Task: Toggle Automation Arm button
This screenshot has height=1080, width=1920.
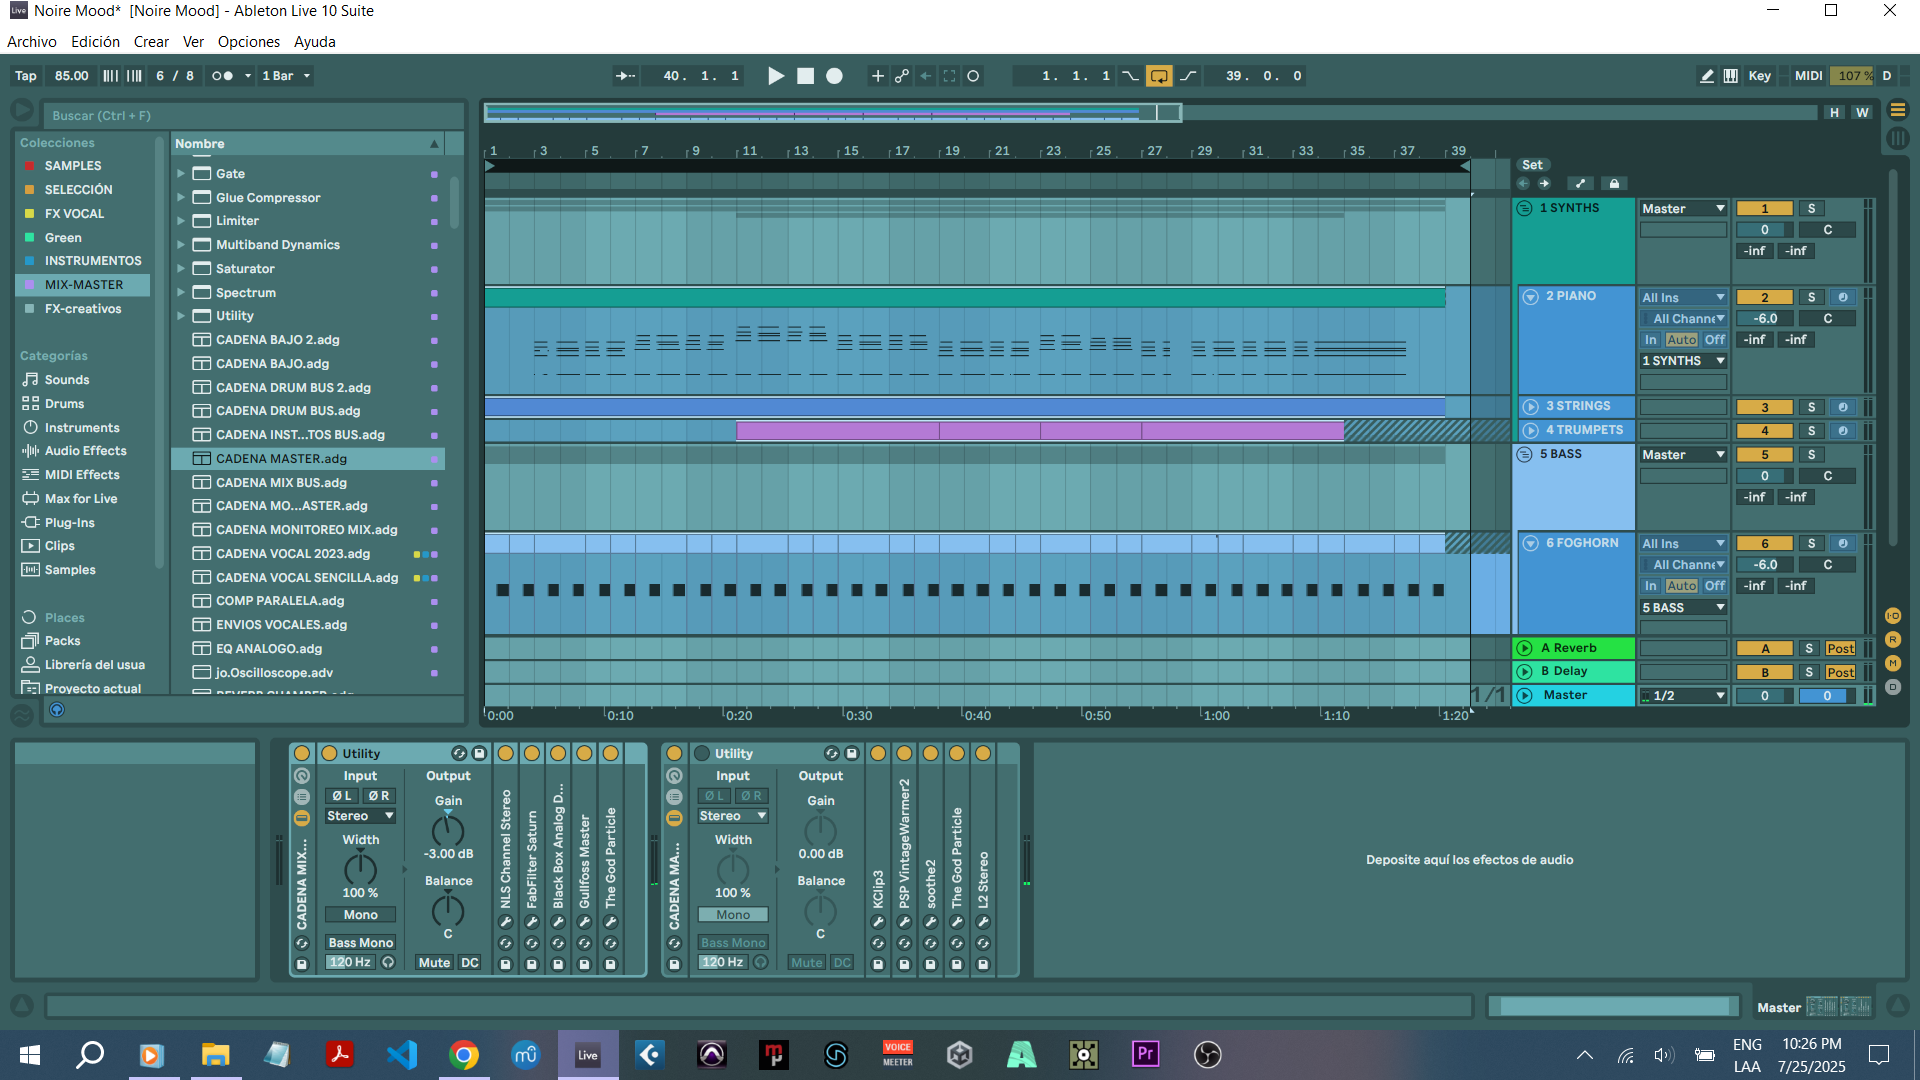Action: (x=902, y=76)
